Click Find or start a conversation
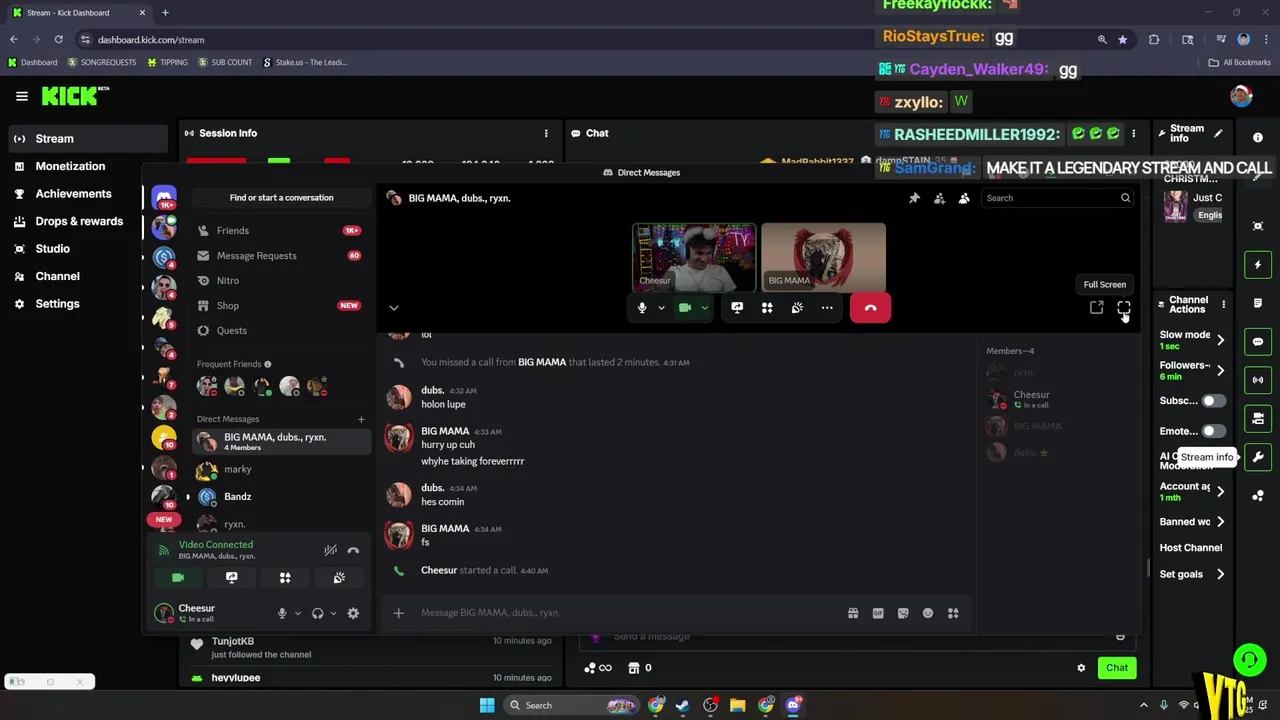The height and width of the screenshot is (720, 1280). pos(281,197)
